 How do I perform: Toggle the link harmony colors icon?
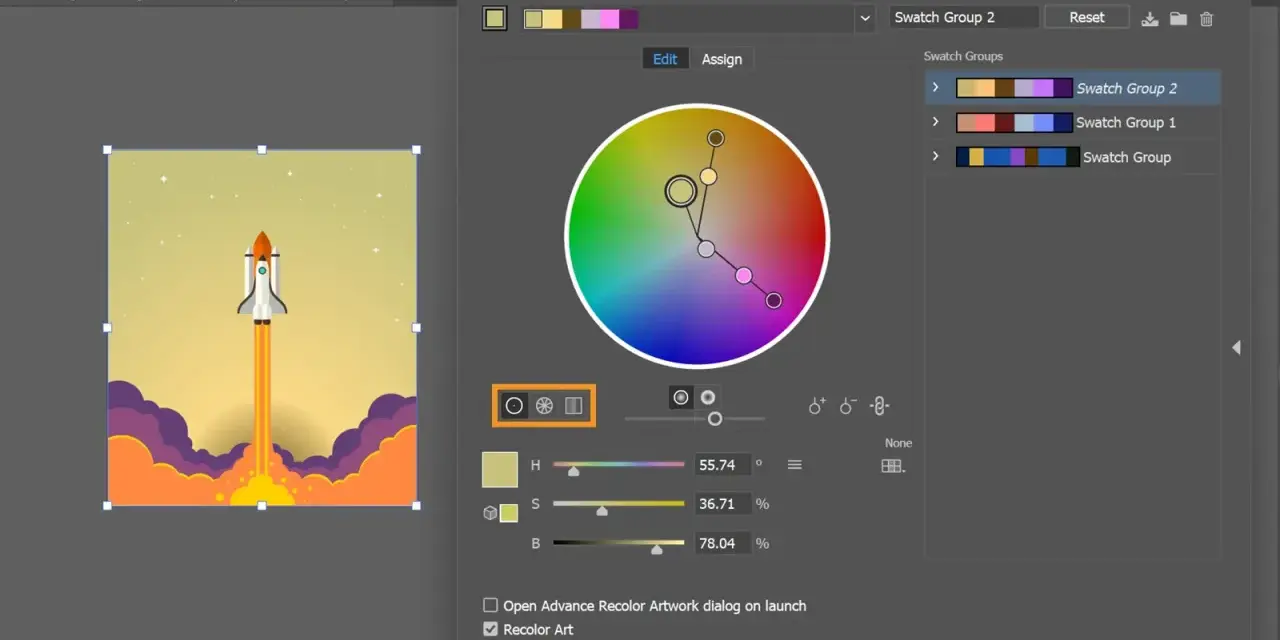880,406
